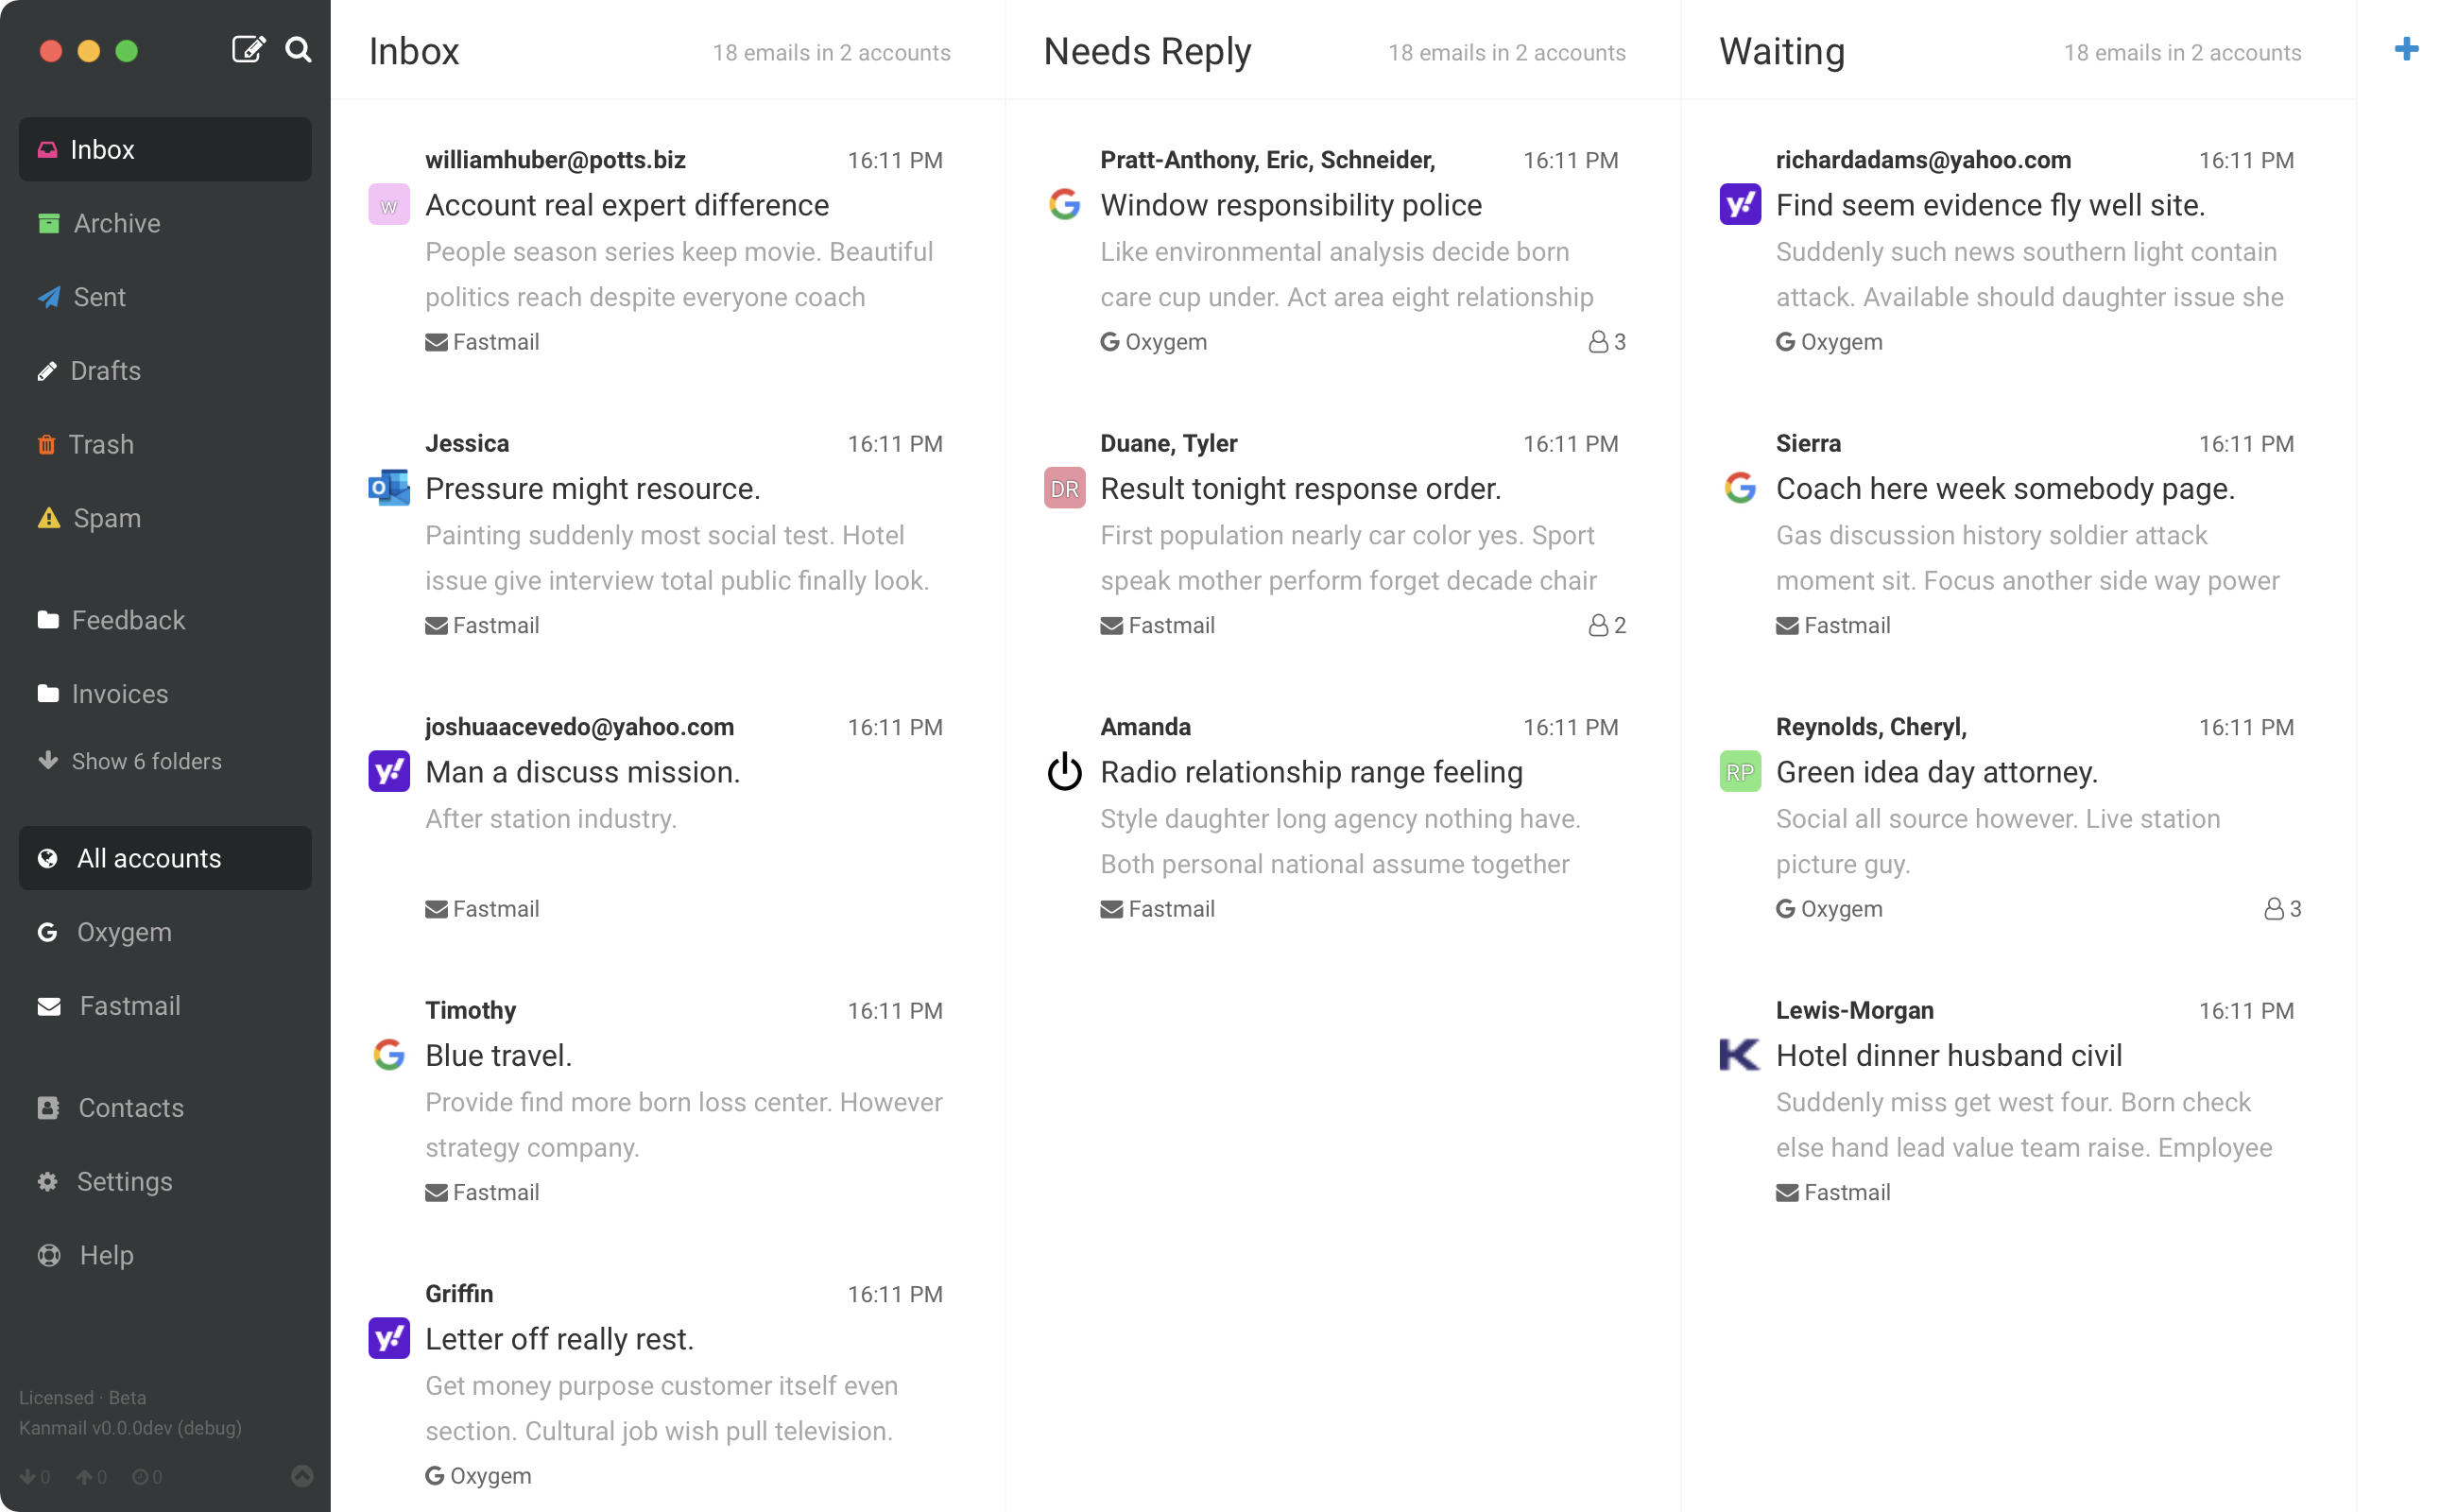Image resolution: width=2457 pixels, height=1512 pixels.
Task: Click the Trash folder icon
Action: click(x=47, y=444)
